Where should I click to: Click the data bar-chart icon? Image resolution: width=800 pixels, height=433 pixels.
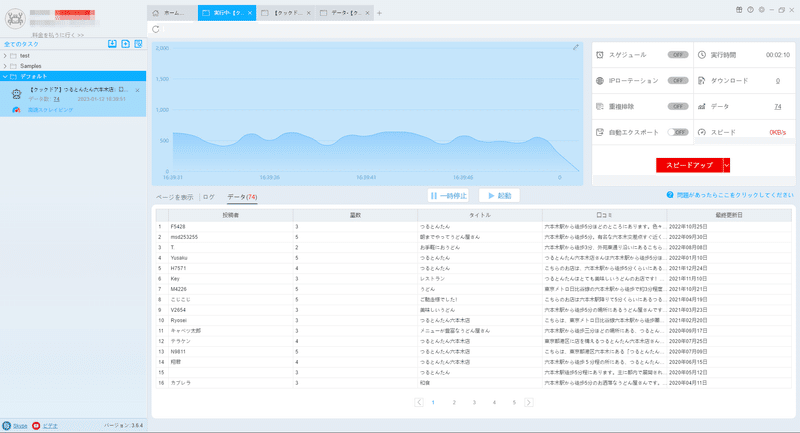coord(702,107)
